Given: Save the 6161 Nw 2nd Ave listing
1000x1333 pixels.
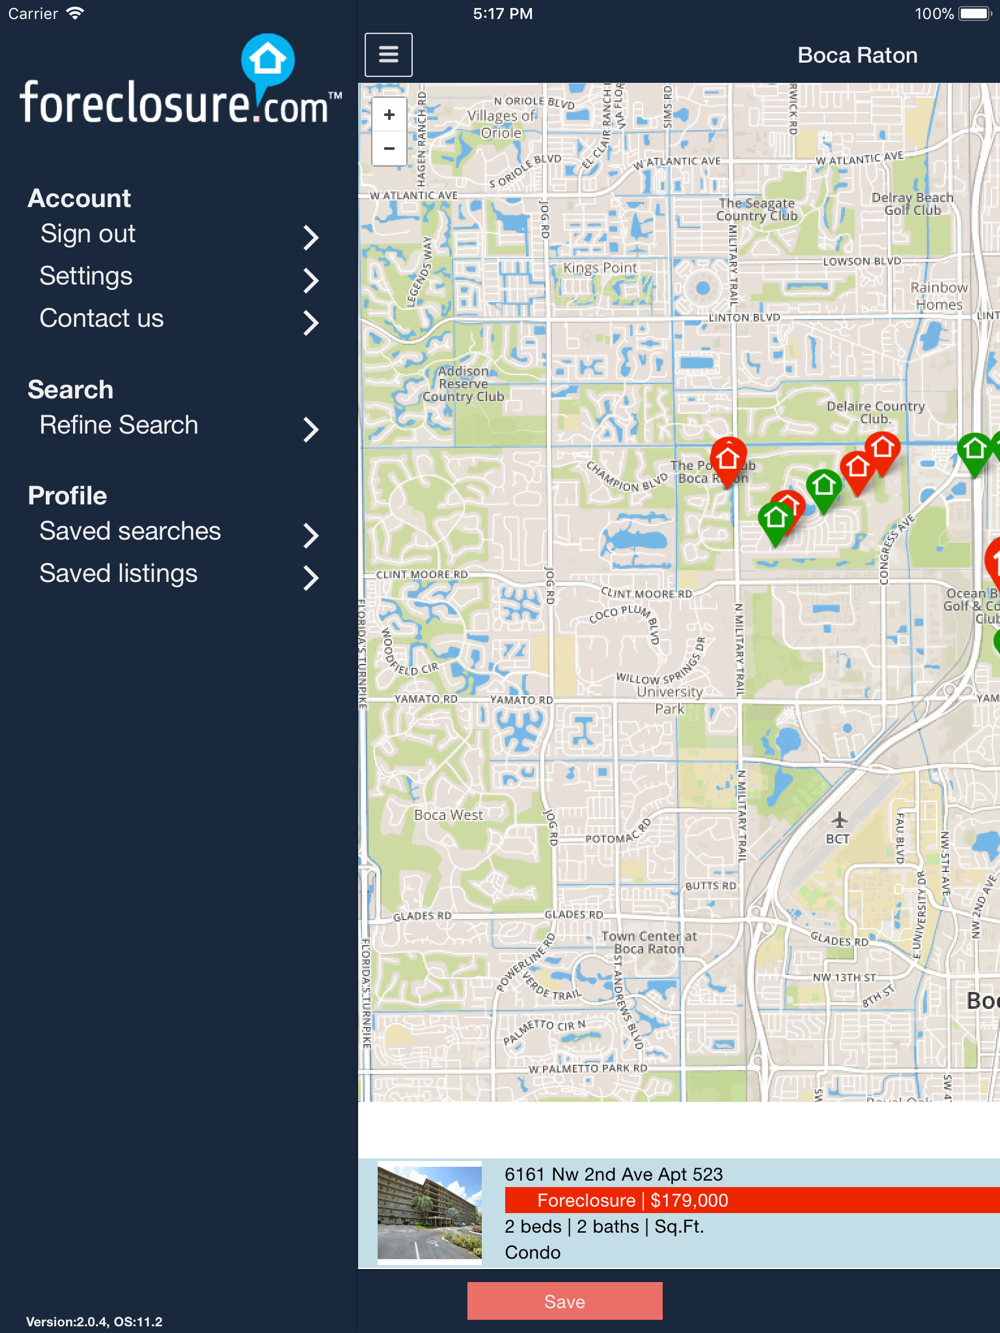Looking at the screenshot, I should tap(565, 1301).
